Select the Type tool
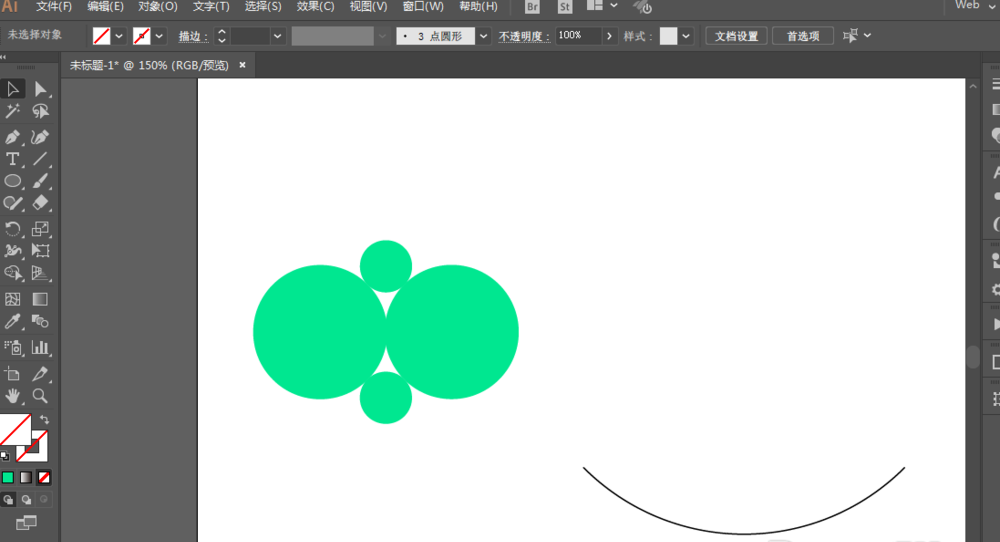1000x542 pixels. click(x=13, y=159)
